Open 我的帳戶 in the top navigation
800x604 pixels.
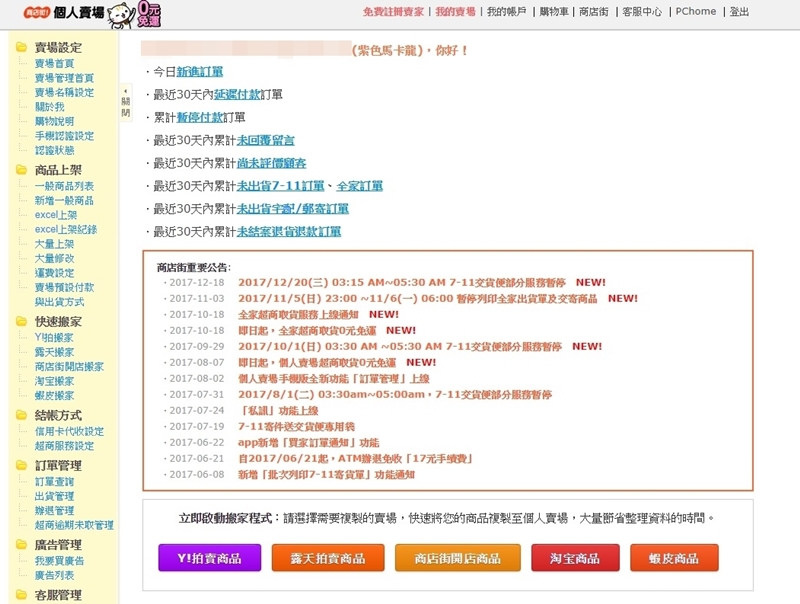[x=506, y=12]
